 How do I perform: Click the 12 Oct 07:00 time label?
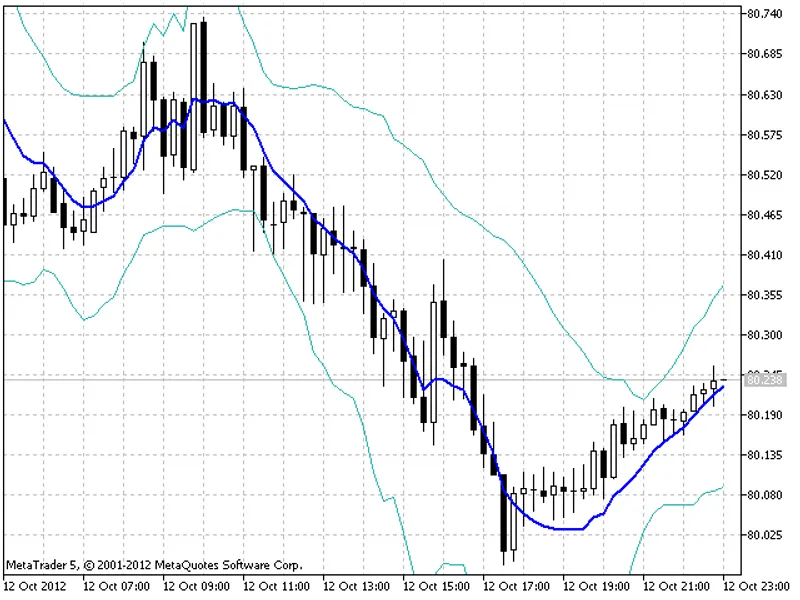116,586
